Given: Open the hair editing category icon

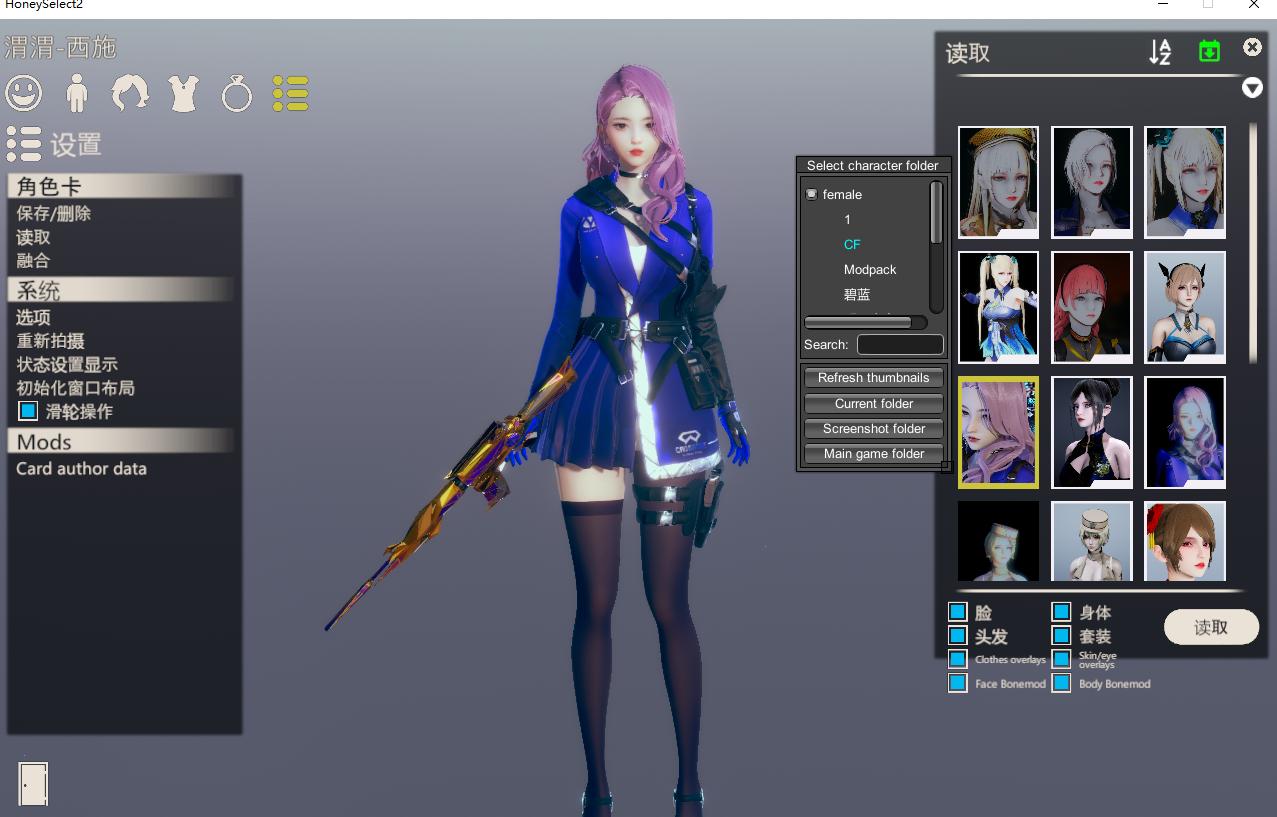Looking at the screenshot, I should (130, 94).
